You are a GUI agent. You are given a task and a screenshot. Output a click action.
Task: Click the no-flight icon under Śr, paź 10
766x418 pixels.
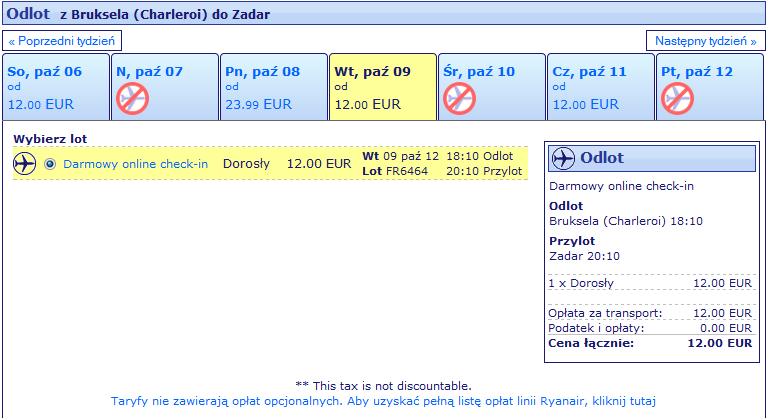pyautogui.click(x=459, y=99)
